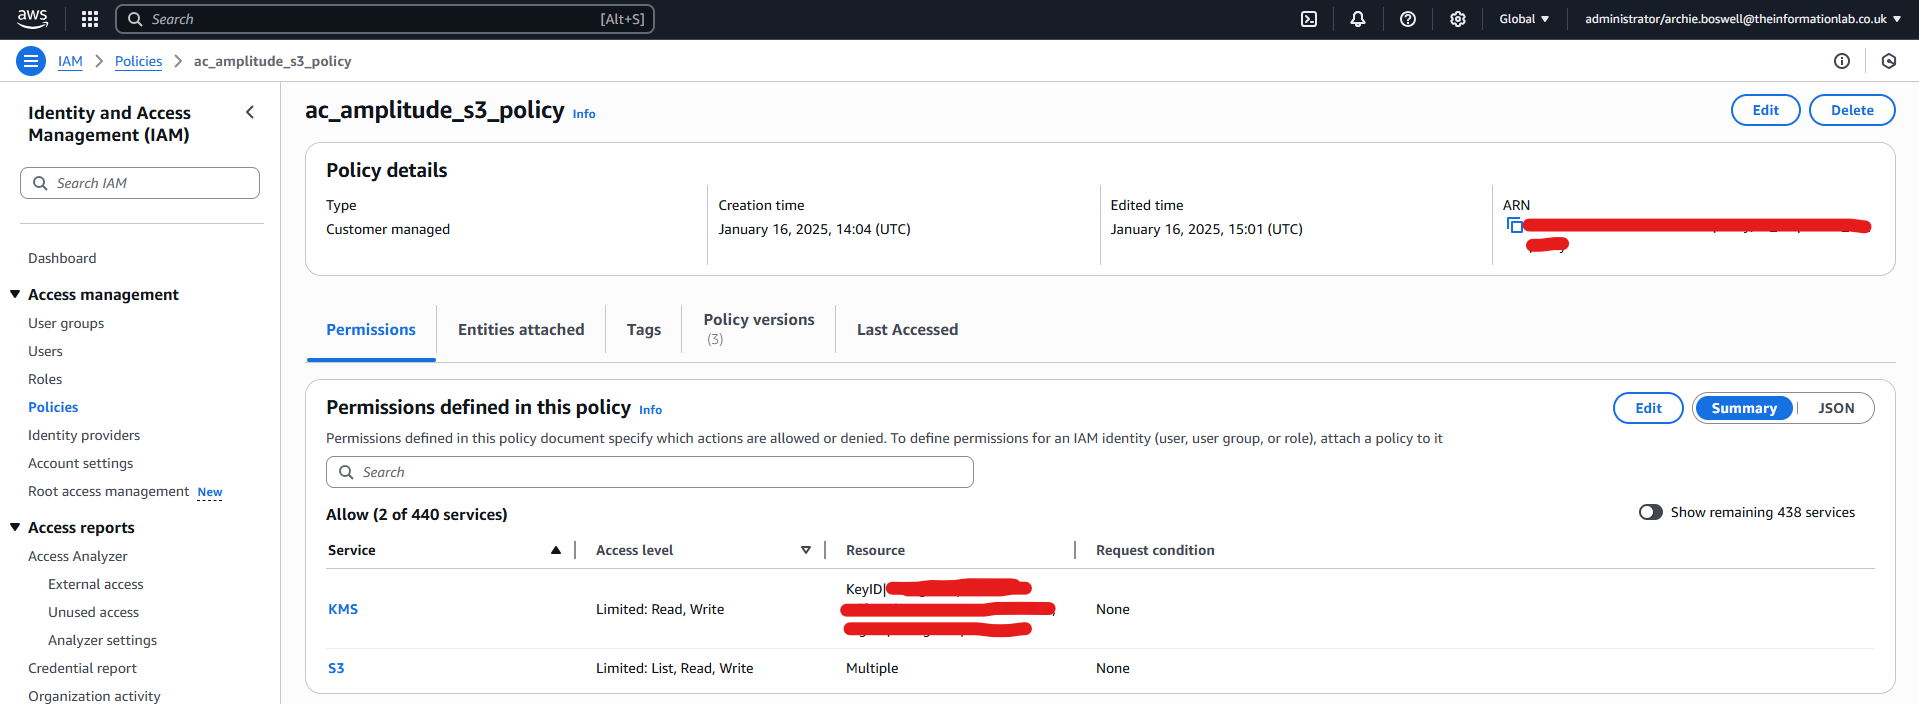Click 'Multiple' resource cell in S3 row
This screenshot has height=704, width=1919.
872,668
